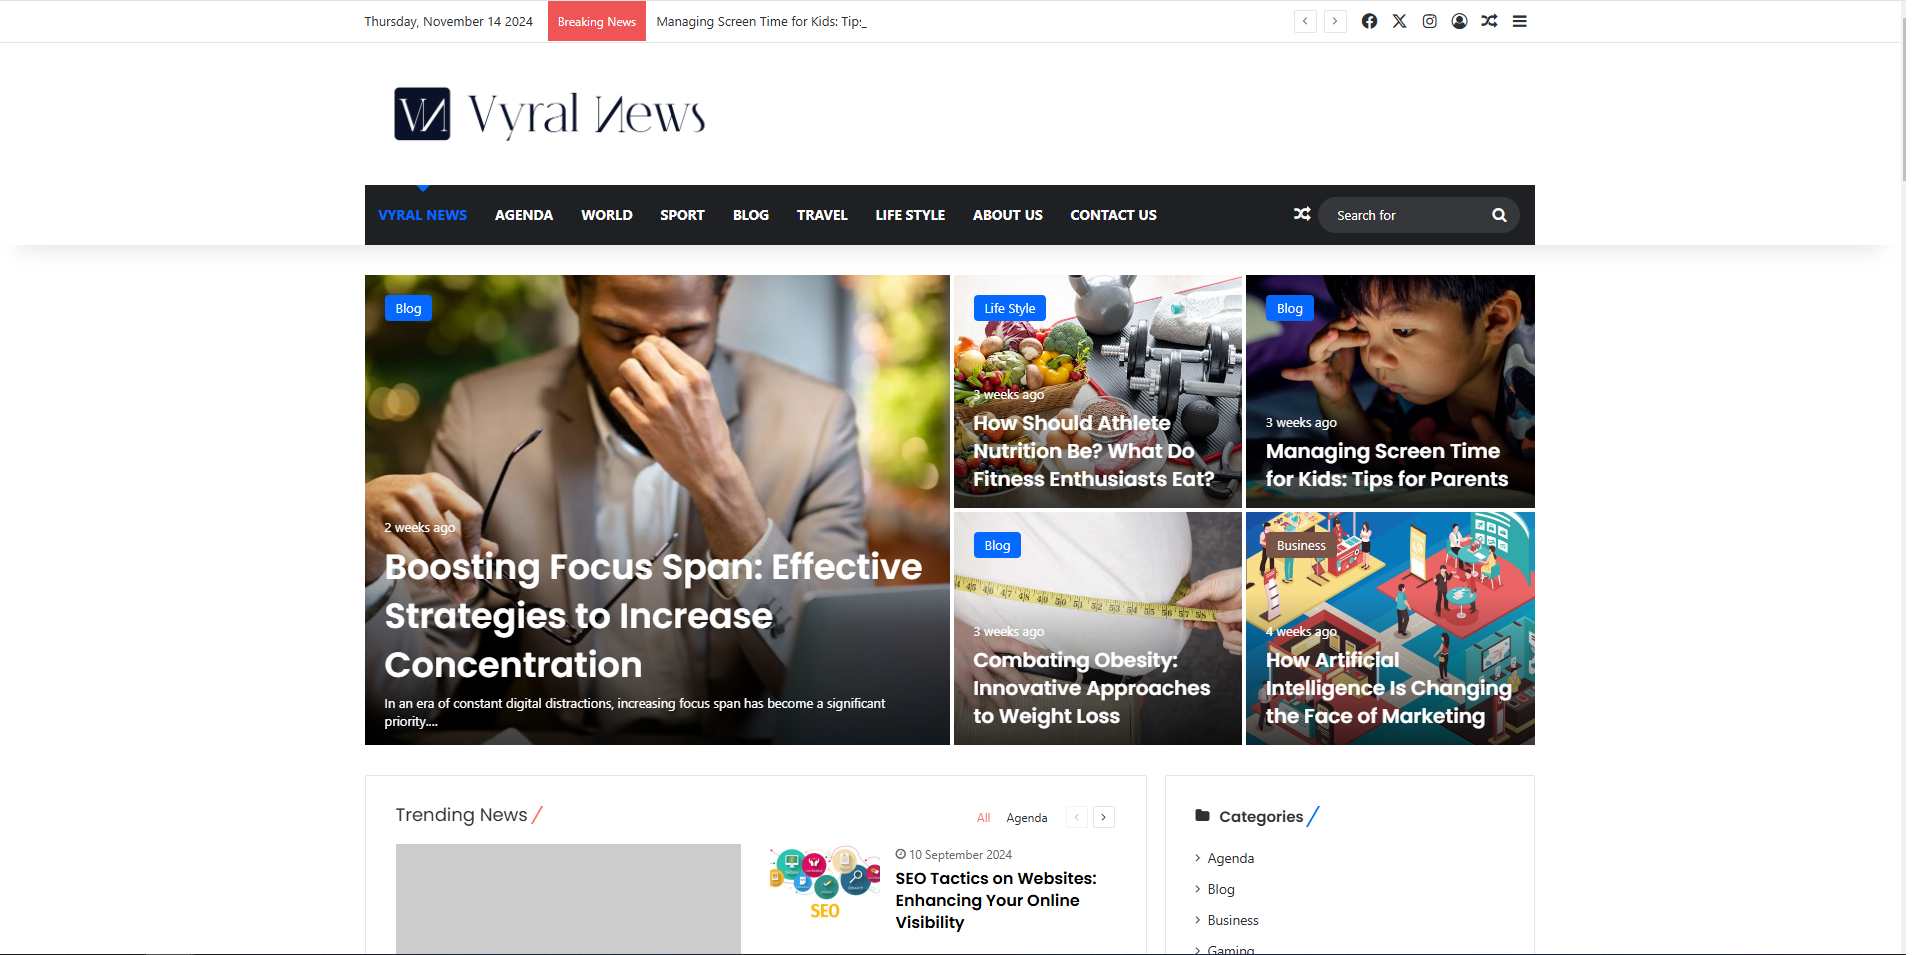Open the SEO Tactics on Websites article

tap(995, 900)
